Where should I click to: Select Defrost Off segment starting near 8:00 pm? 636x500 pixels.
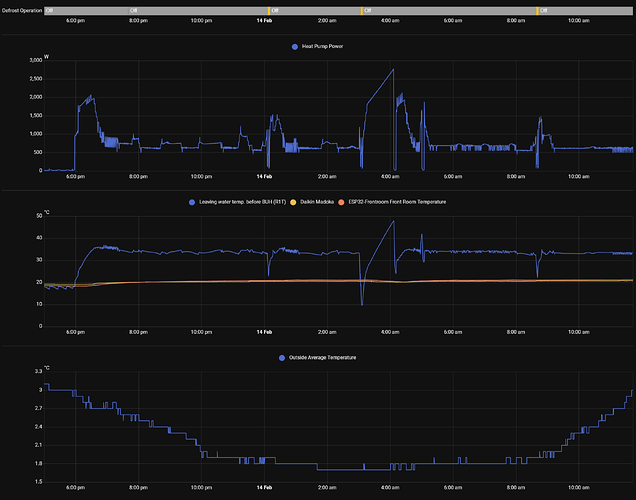click(x=198, y=11)
